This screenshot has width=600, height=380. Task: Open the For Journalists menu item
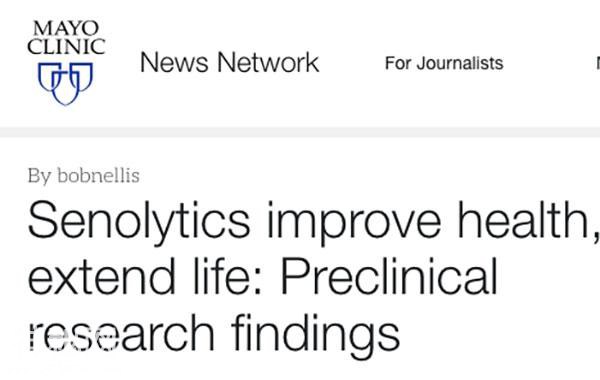tap(444, 63)
